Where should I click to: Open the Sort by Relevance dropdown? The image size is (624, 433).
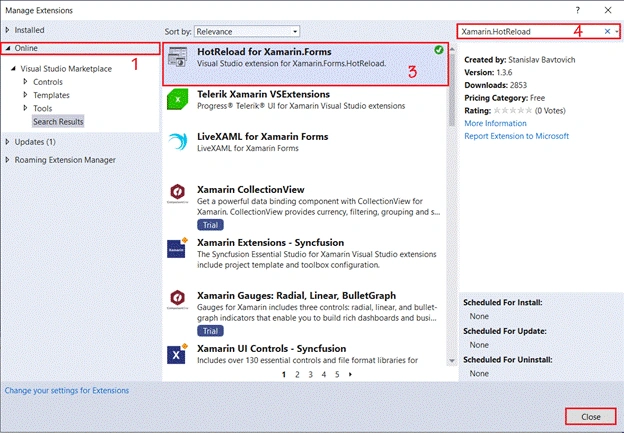[x=247, y=31]
